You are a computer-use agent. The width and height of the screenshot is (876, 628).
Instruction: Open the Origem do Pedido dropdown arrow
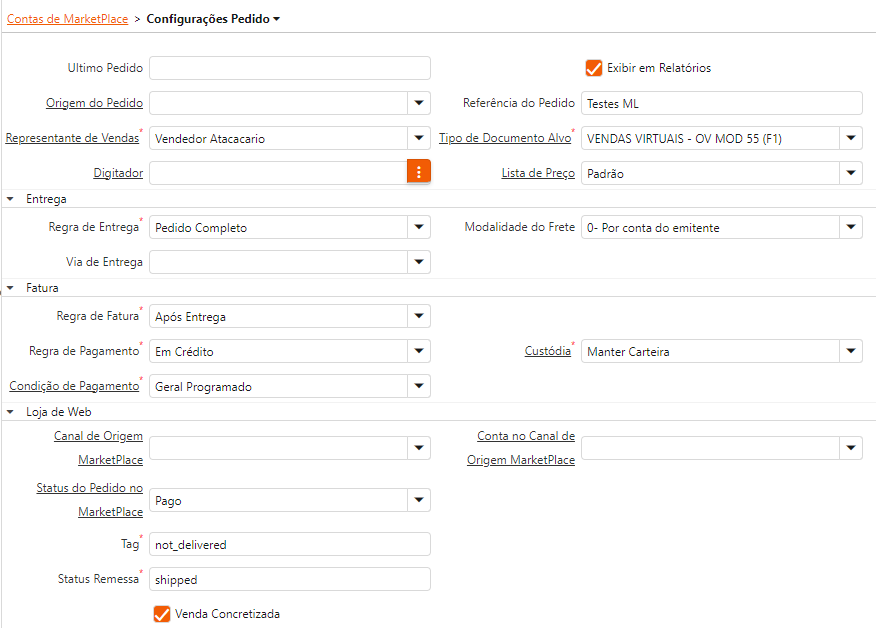click(418, 103)
